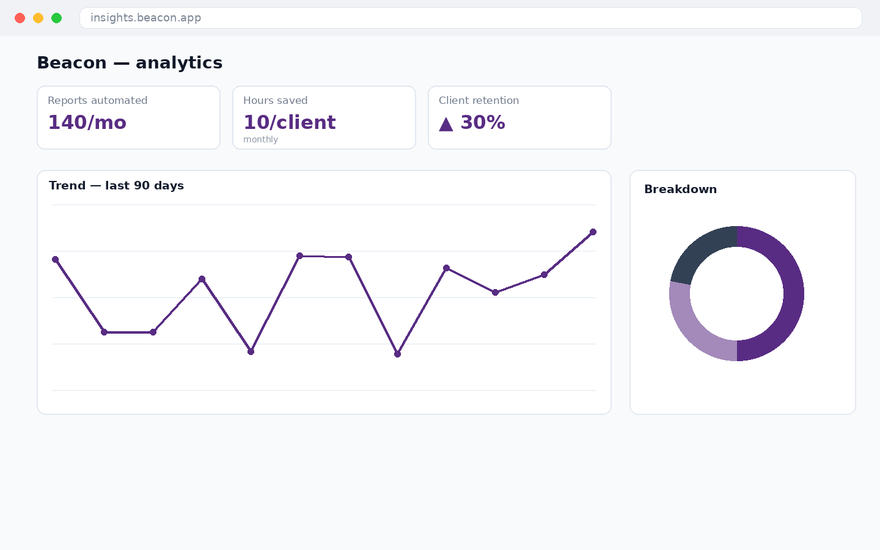Select the last data point on trend line
This screenshot has width=880, height=550.
pos(593,232)
